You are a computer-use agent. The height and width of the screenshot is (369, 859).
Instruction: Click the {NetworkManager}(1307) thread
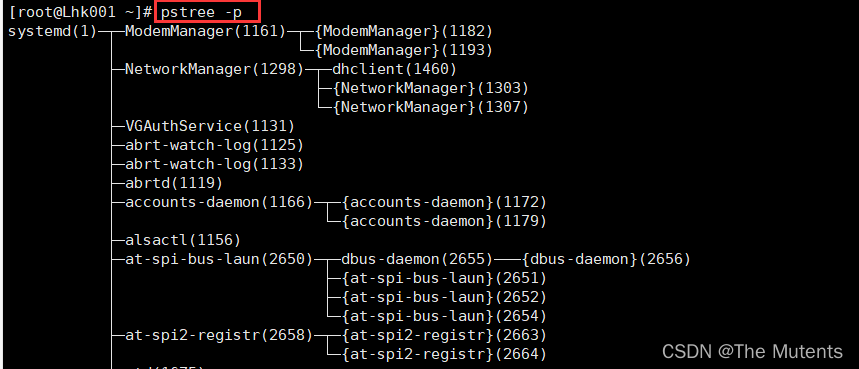[x=431, y=107]
